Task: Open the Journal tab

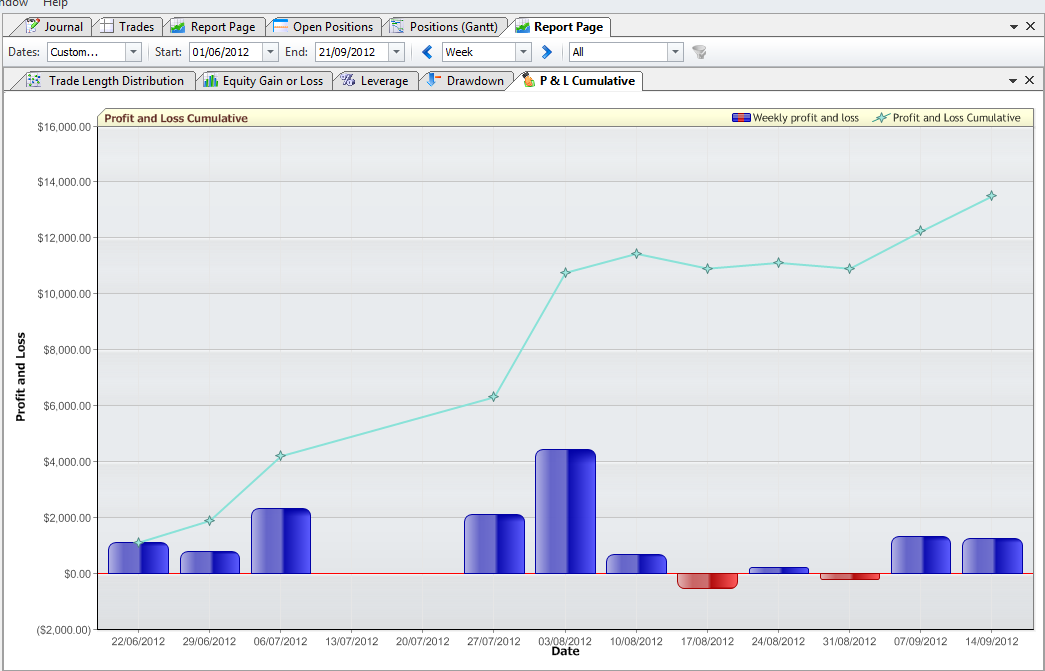Action: (x=54, y=27)
